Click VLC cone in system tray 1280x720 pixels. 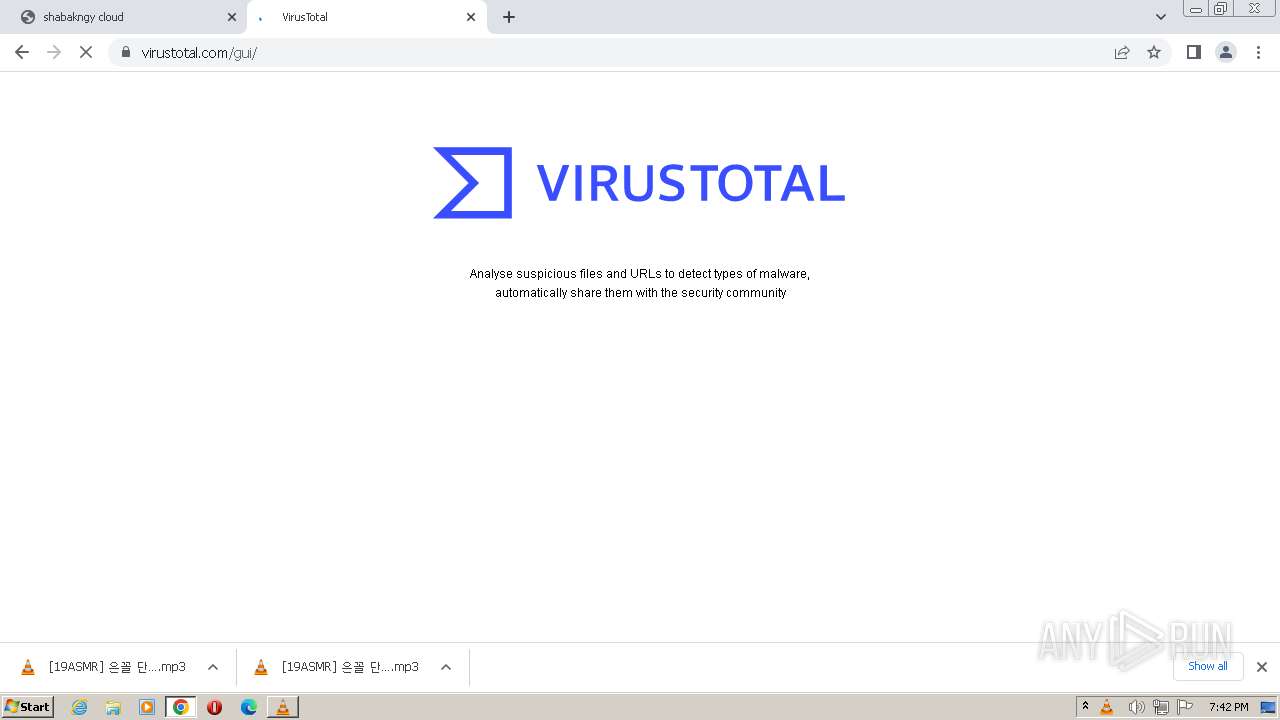1107,707
